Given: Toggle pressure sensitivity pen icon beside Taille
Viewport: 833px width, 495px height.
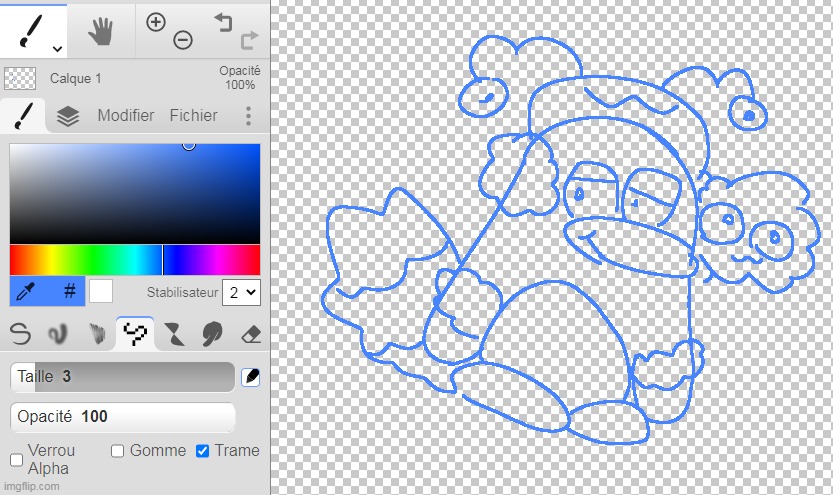Looking at the screenshot, I should 250,377.
